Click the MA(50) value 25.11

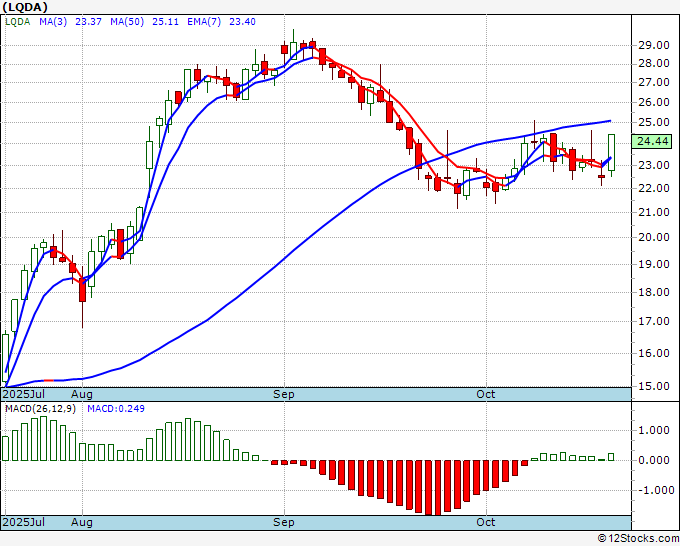pyautogui.click(x=165, y=22)
